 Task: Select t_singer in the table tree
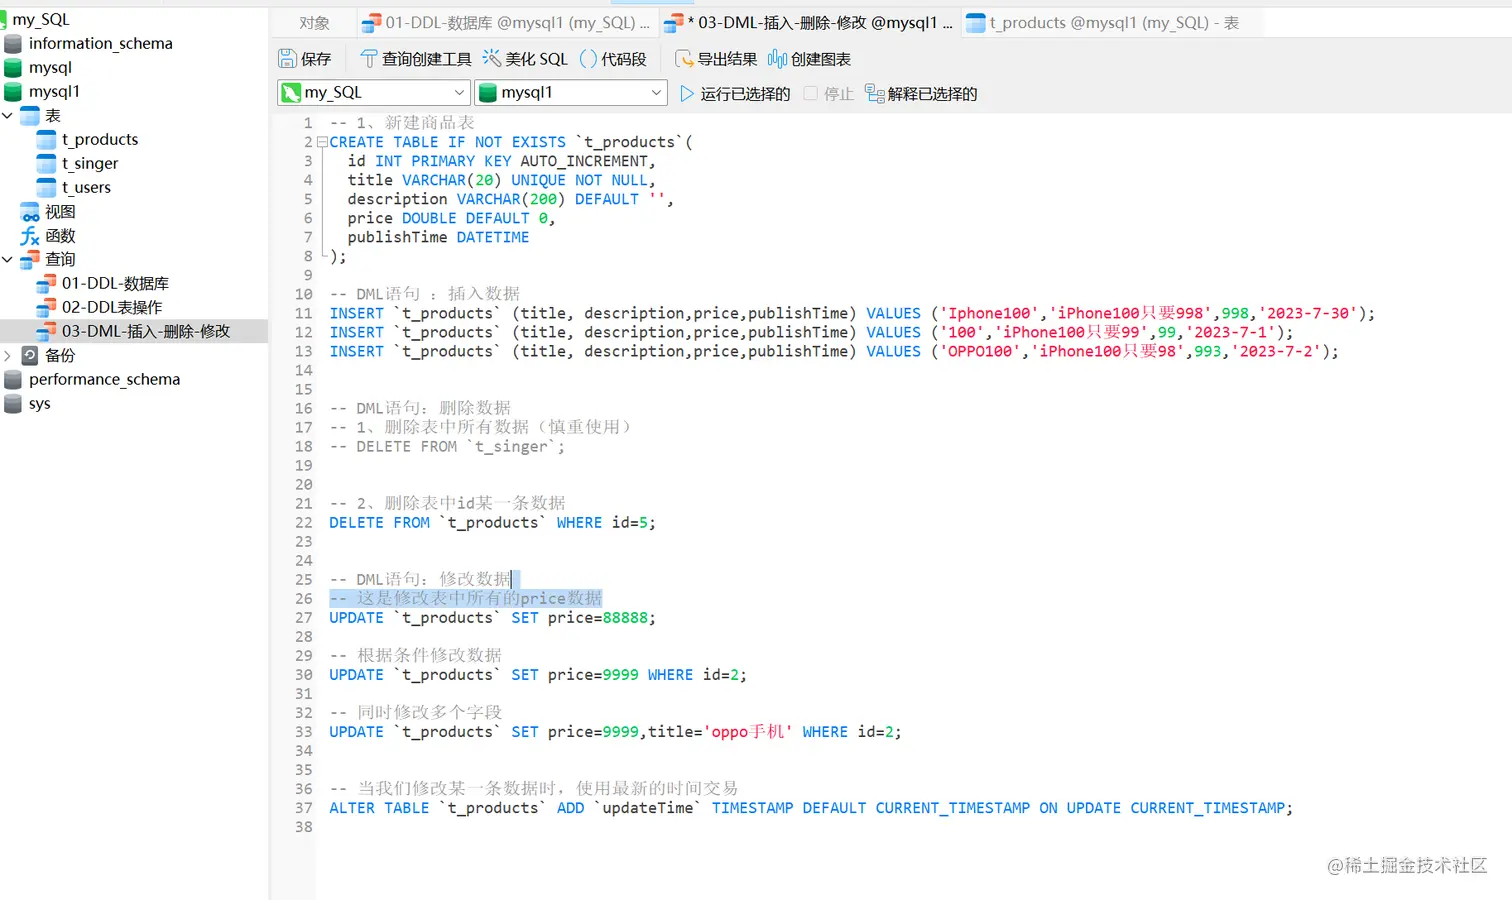tap(90, 163)
